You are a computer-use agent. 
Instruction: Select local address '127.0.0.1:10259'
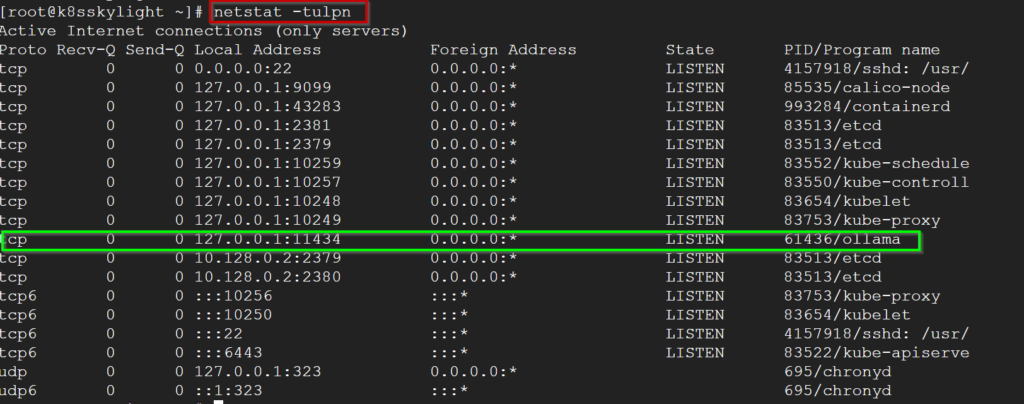click(268, 163)
